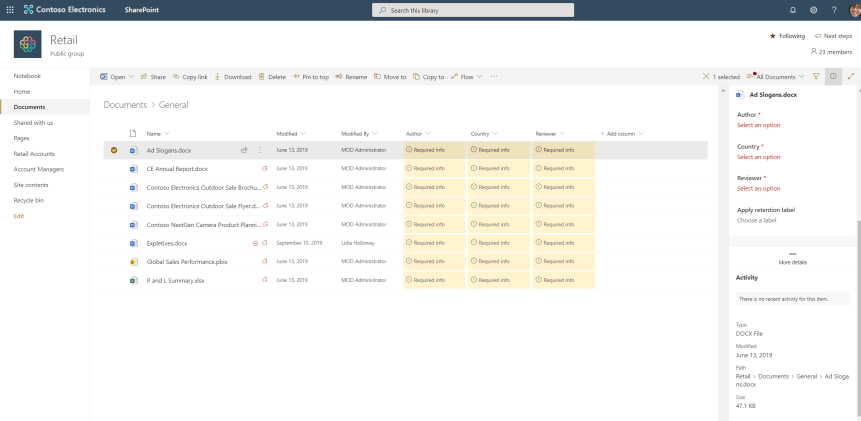
Task: Open the All Documents view dropdown
Action: click(x=777, y=76)
